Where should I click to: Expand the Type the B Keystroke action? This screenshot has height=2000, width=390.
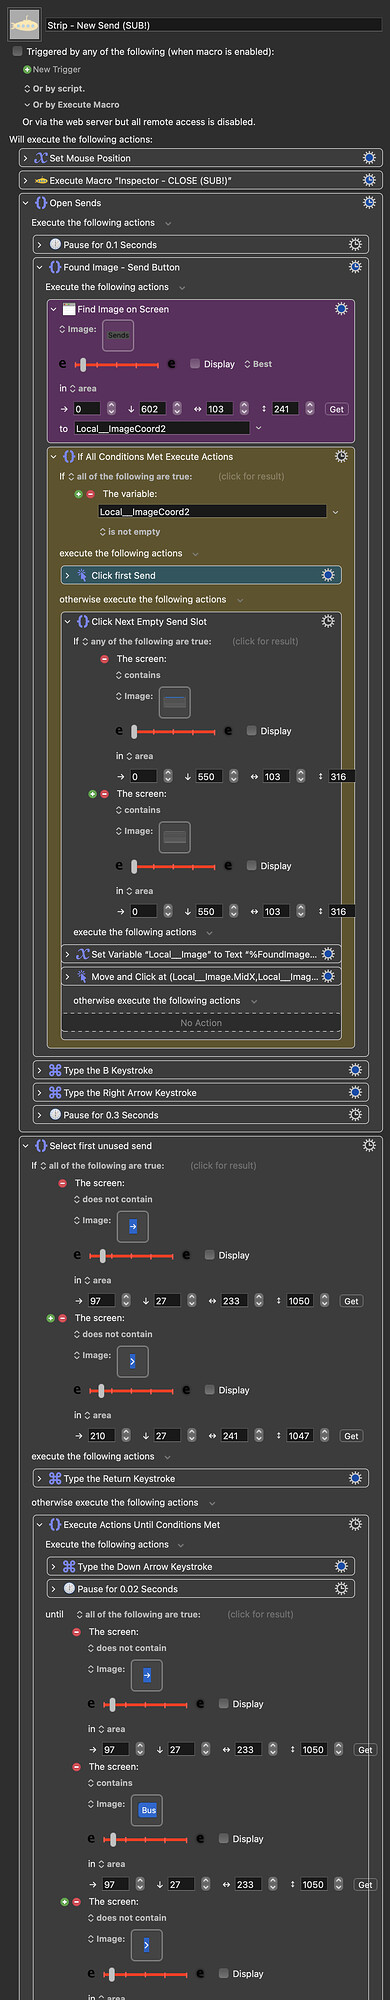(40, 1070)
